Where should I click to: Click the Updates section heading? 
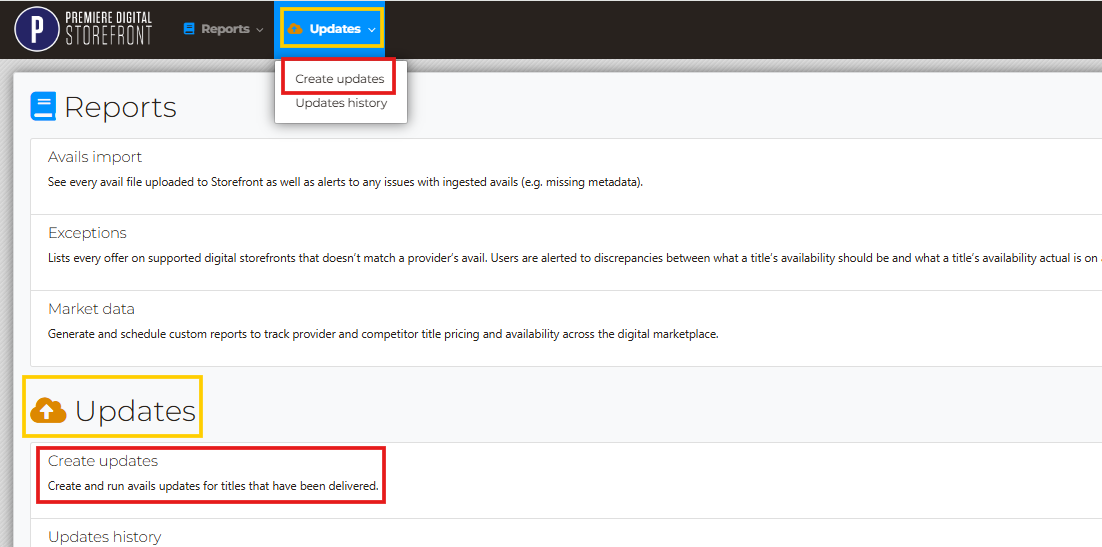(x=135, y=411)
